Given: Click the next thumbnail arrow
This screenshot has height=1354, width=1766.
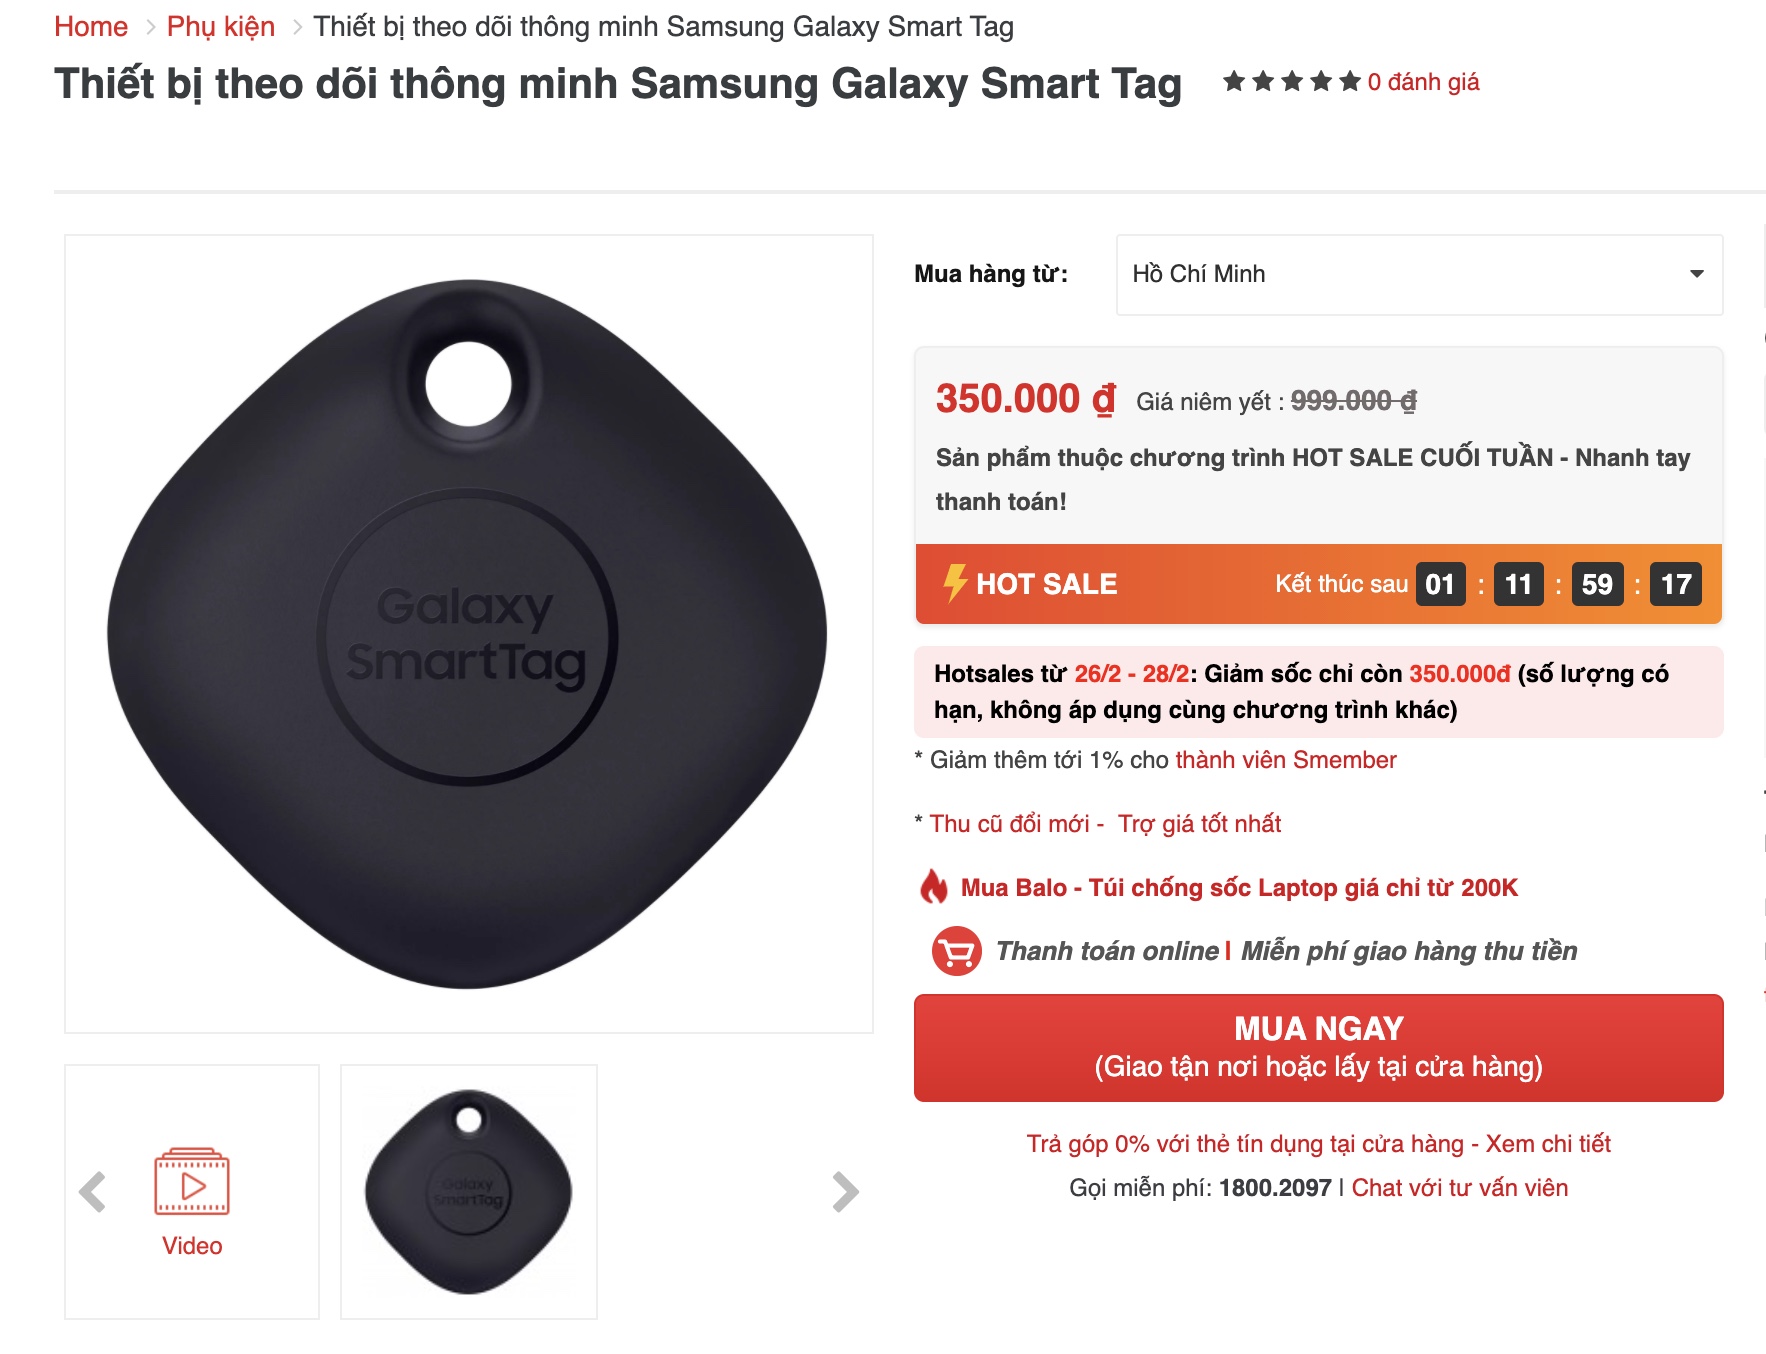Looking at the screenshot, I should coord(845,1192).
